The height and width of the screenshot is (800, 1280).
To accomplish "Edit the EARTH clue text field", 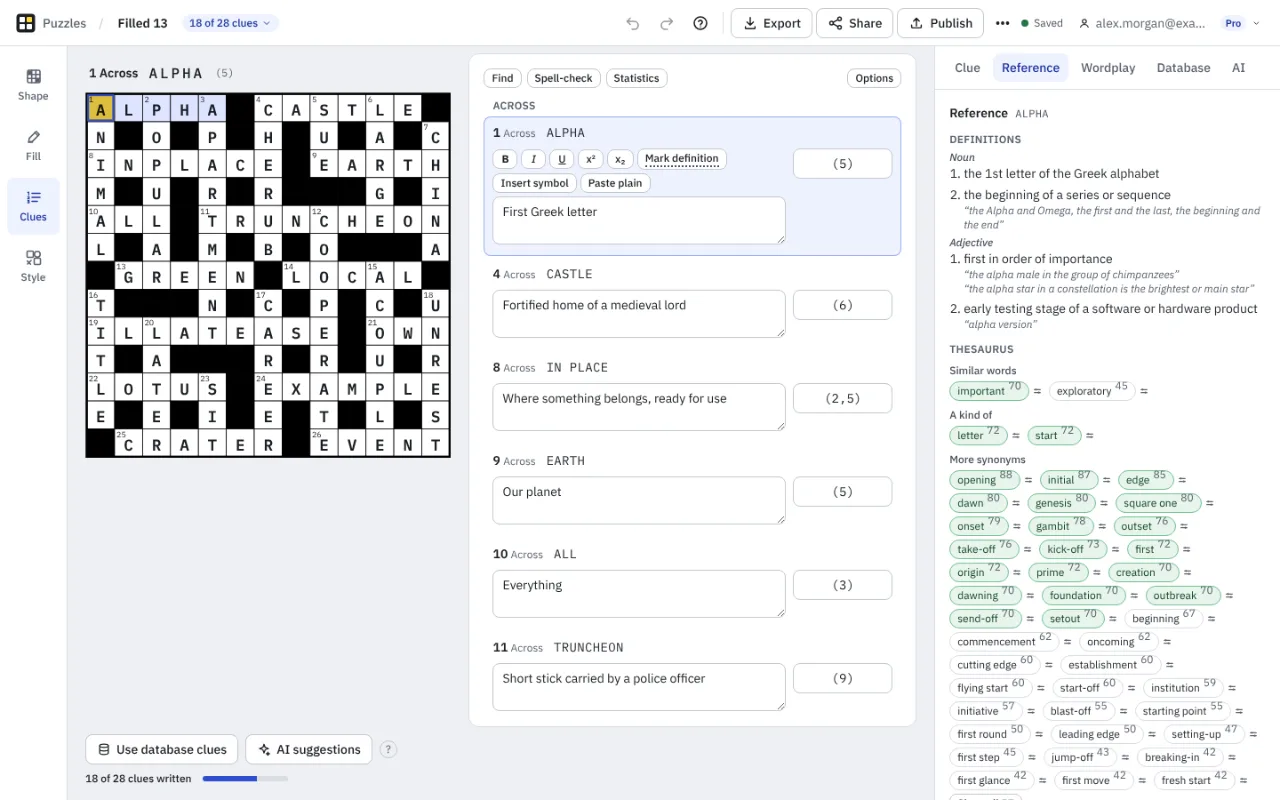I will point(639,500).
